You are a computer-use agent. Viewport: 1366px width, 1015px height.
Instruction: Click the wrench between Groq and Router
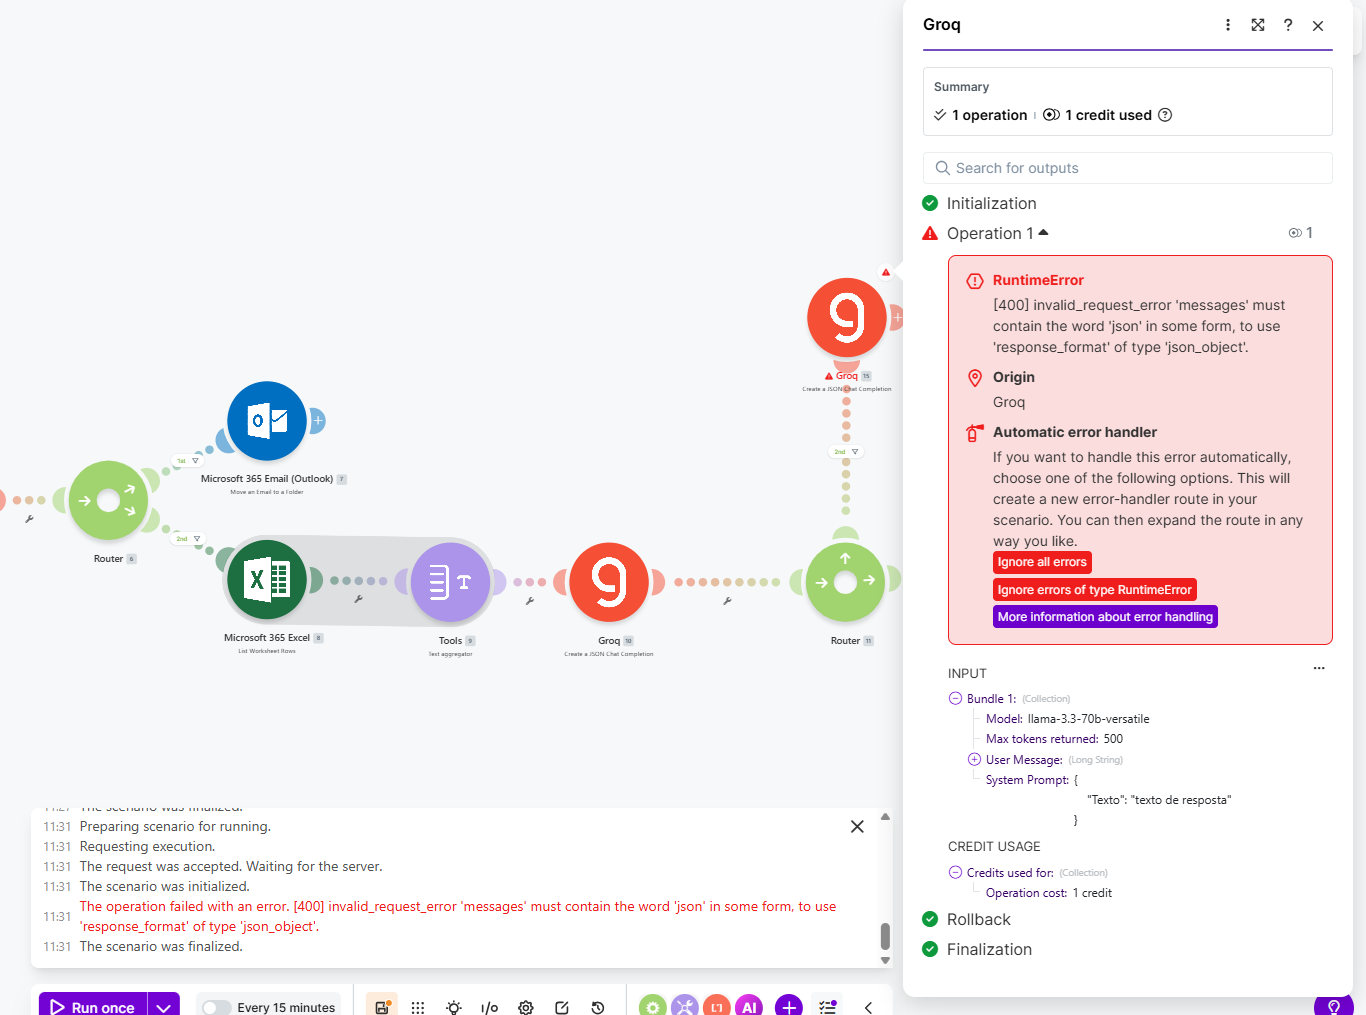point(727,601)
